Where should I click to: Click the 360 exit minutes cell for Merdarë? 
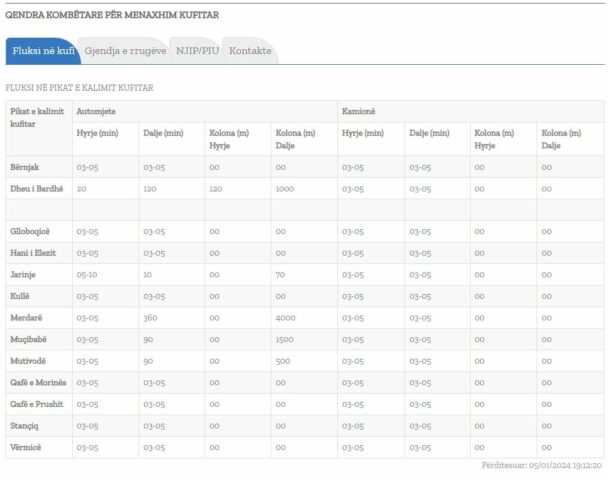[152, 317]
